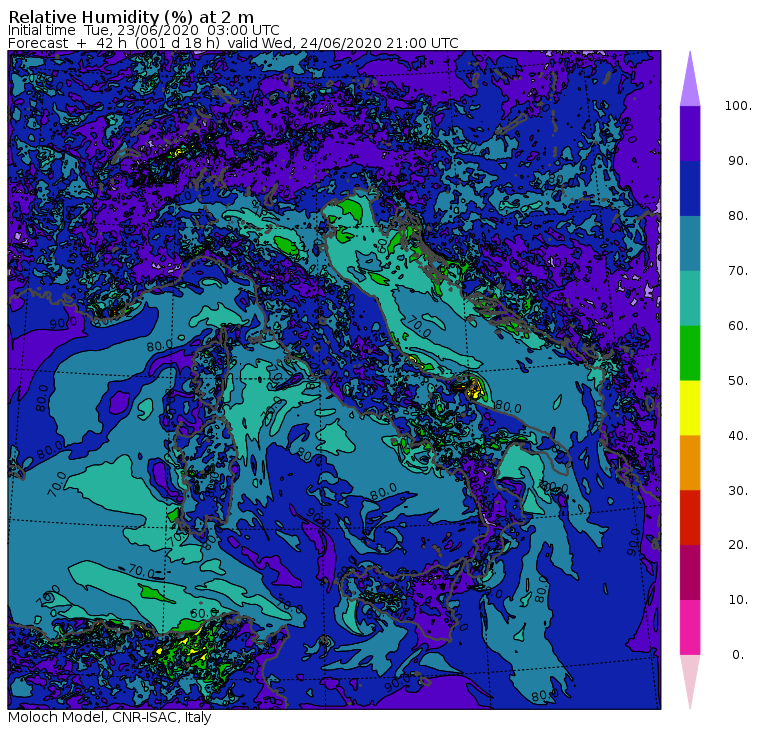Click the turquoise 60–70 legend band

pyautogui.click(x=690, y=298)
